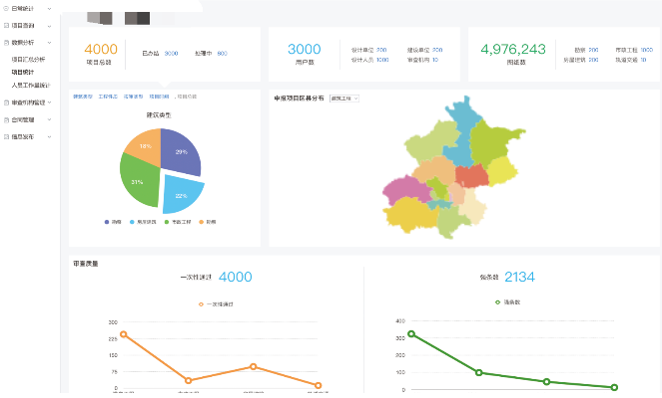Expand the 项目查询 sidebar chevron
Image resolution: width=662 pixels, height=398 pixels.
[49, 26]
